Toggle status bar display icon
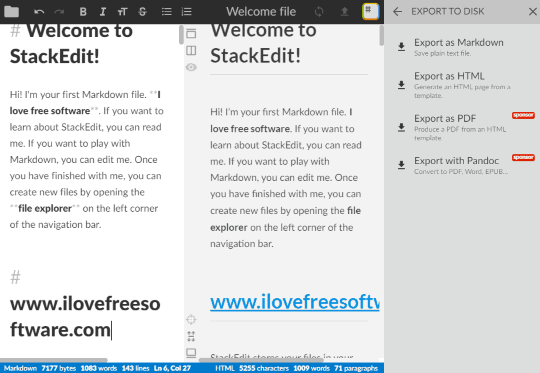 (191, 353)
